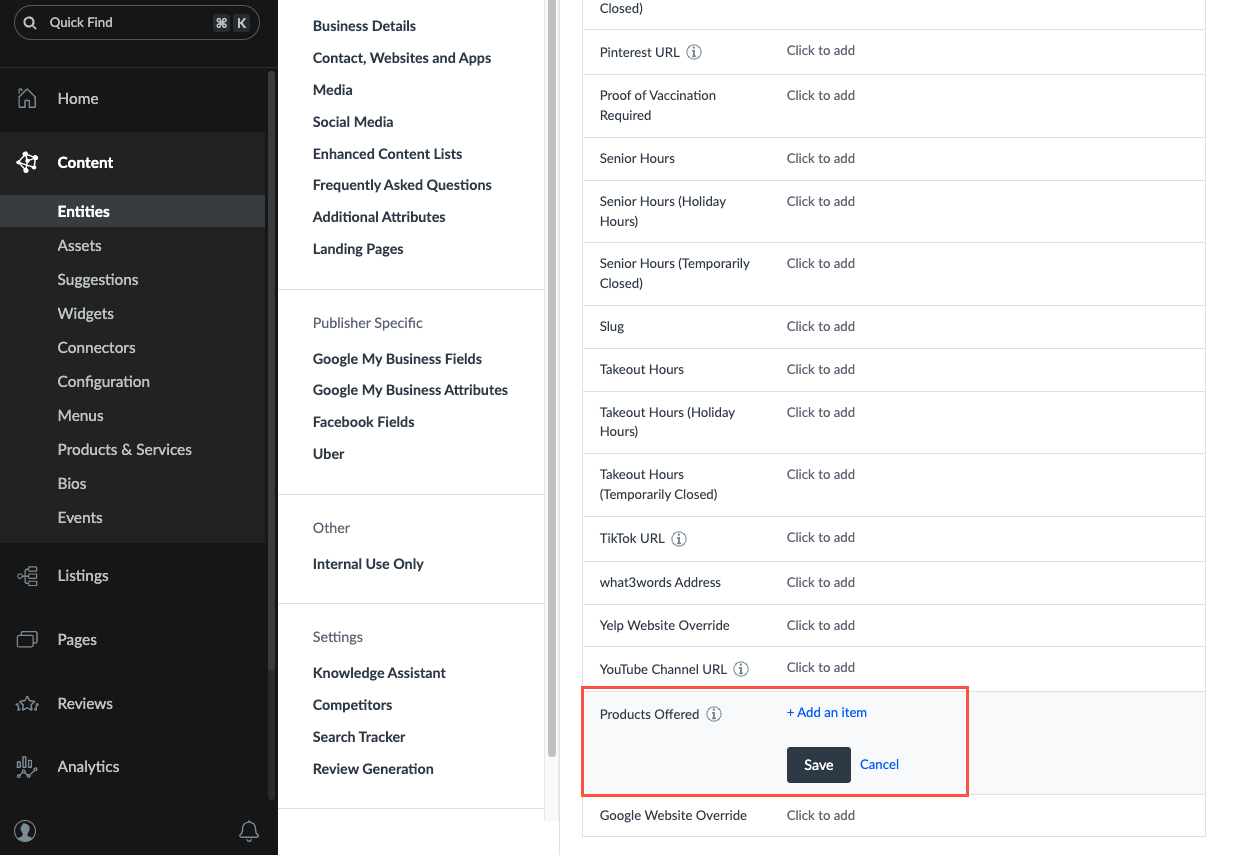Click the Analytics chart icon
Image resolution: width=1237 pixels, height=855 pixels.
(27, 767)
